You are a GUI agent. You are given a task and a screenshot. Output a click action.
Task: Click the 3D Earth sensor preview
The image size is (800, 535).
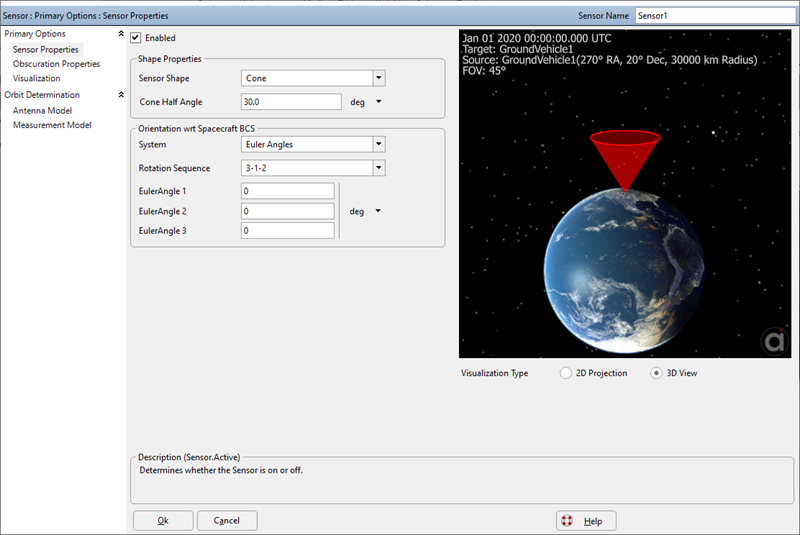coord(625,194)
